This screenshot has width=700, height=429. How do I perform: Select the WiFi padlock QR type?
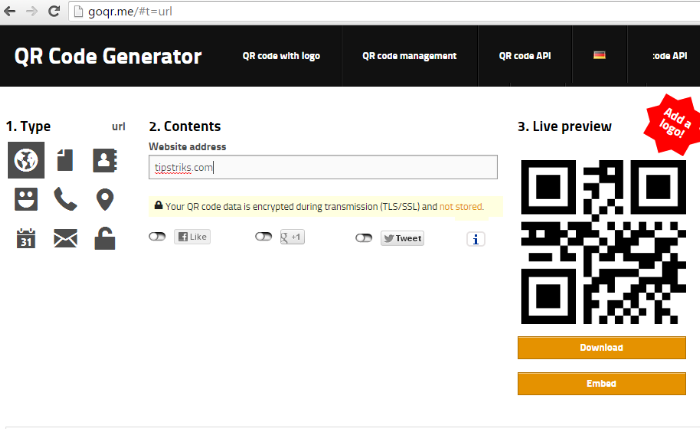coord(105,238)
